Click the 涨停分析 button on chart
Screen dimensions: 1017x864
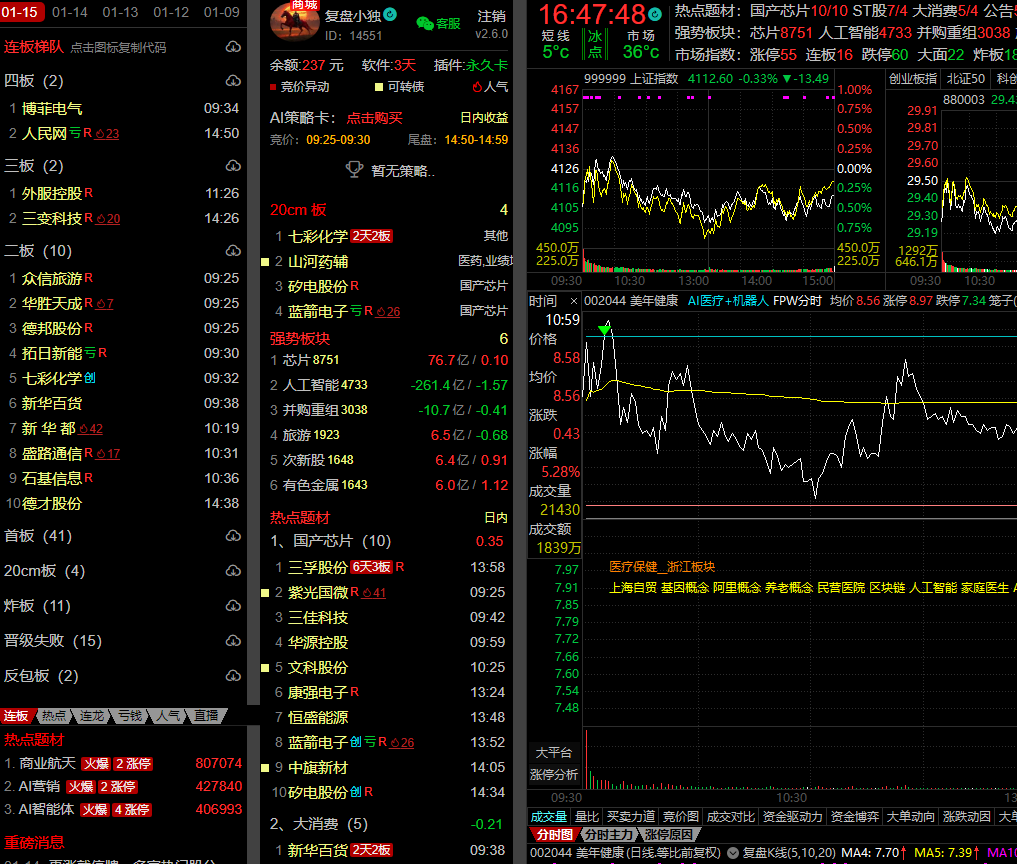553,775
